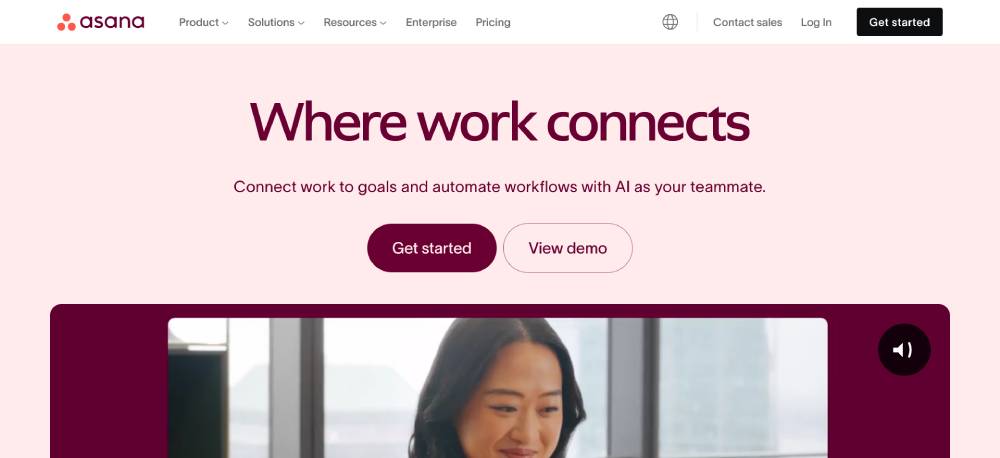Click the "Where work connects" headline

(x=499, y=122)
